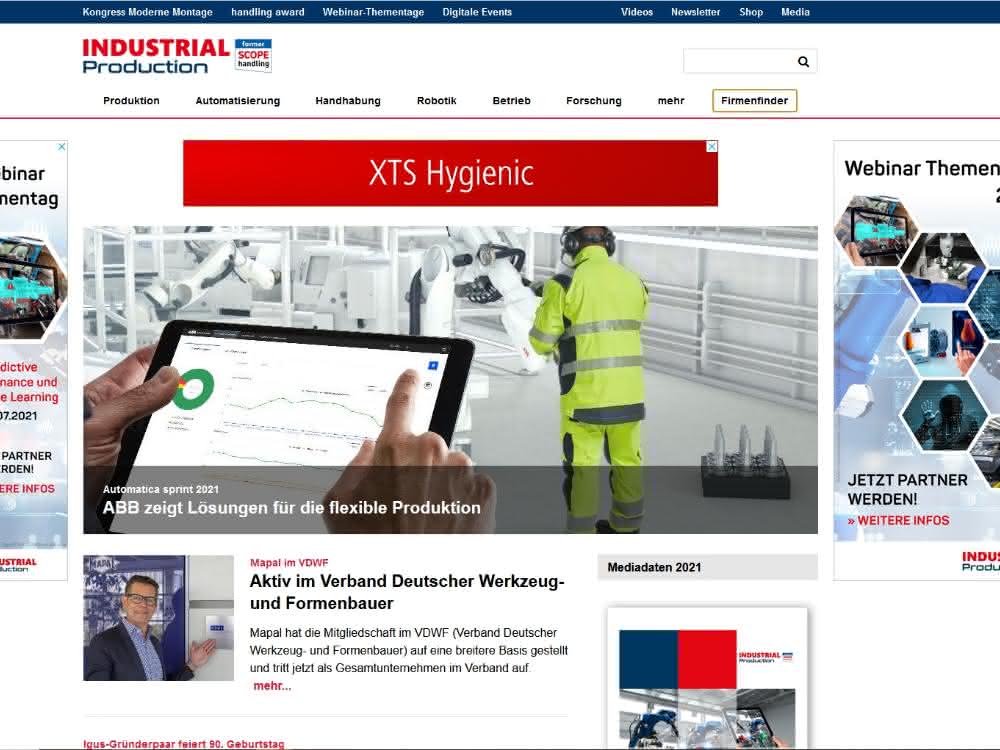Visit the Shop link

click(x=751, y=12)
